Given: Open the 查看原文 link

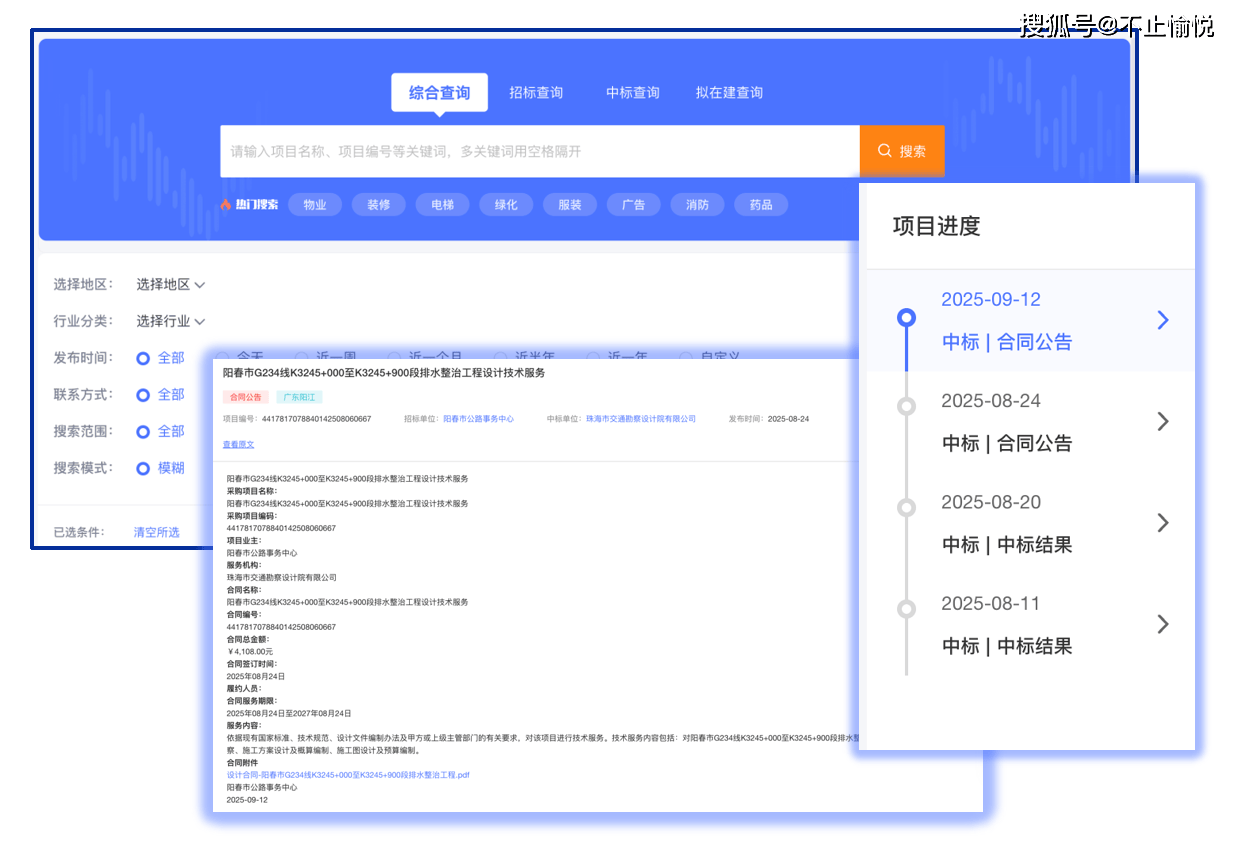Looking at the screenshot, I should (x=238, y=444).
